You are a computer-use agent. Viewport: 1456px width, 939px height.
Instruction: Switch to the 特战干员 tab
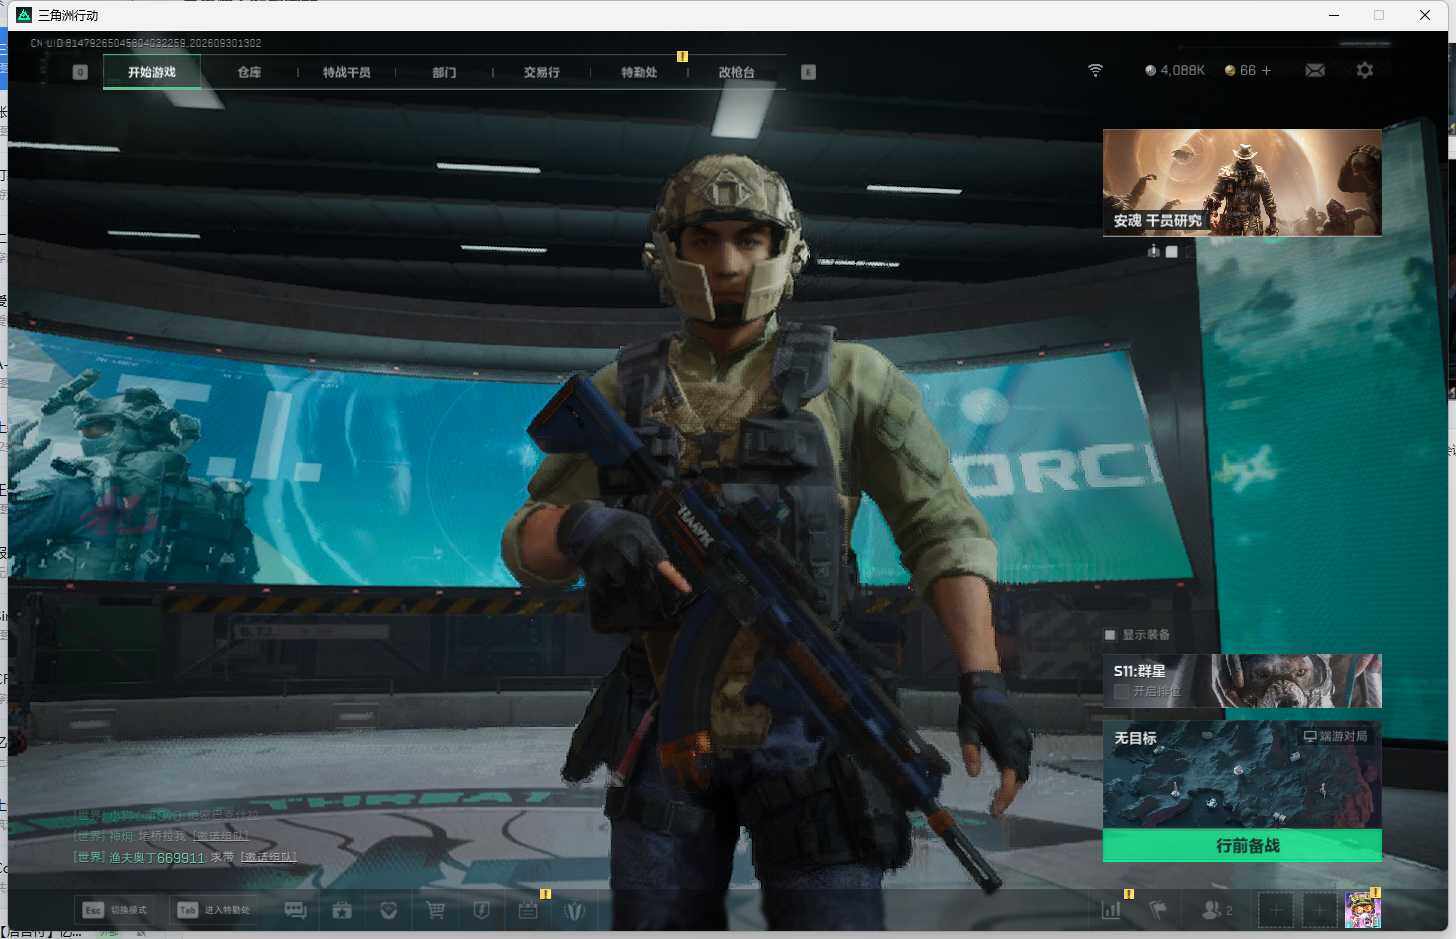point(346,72)
